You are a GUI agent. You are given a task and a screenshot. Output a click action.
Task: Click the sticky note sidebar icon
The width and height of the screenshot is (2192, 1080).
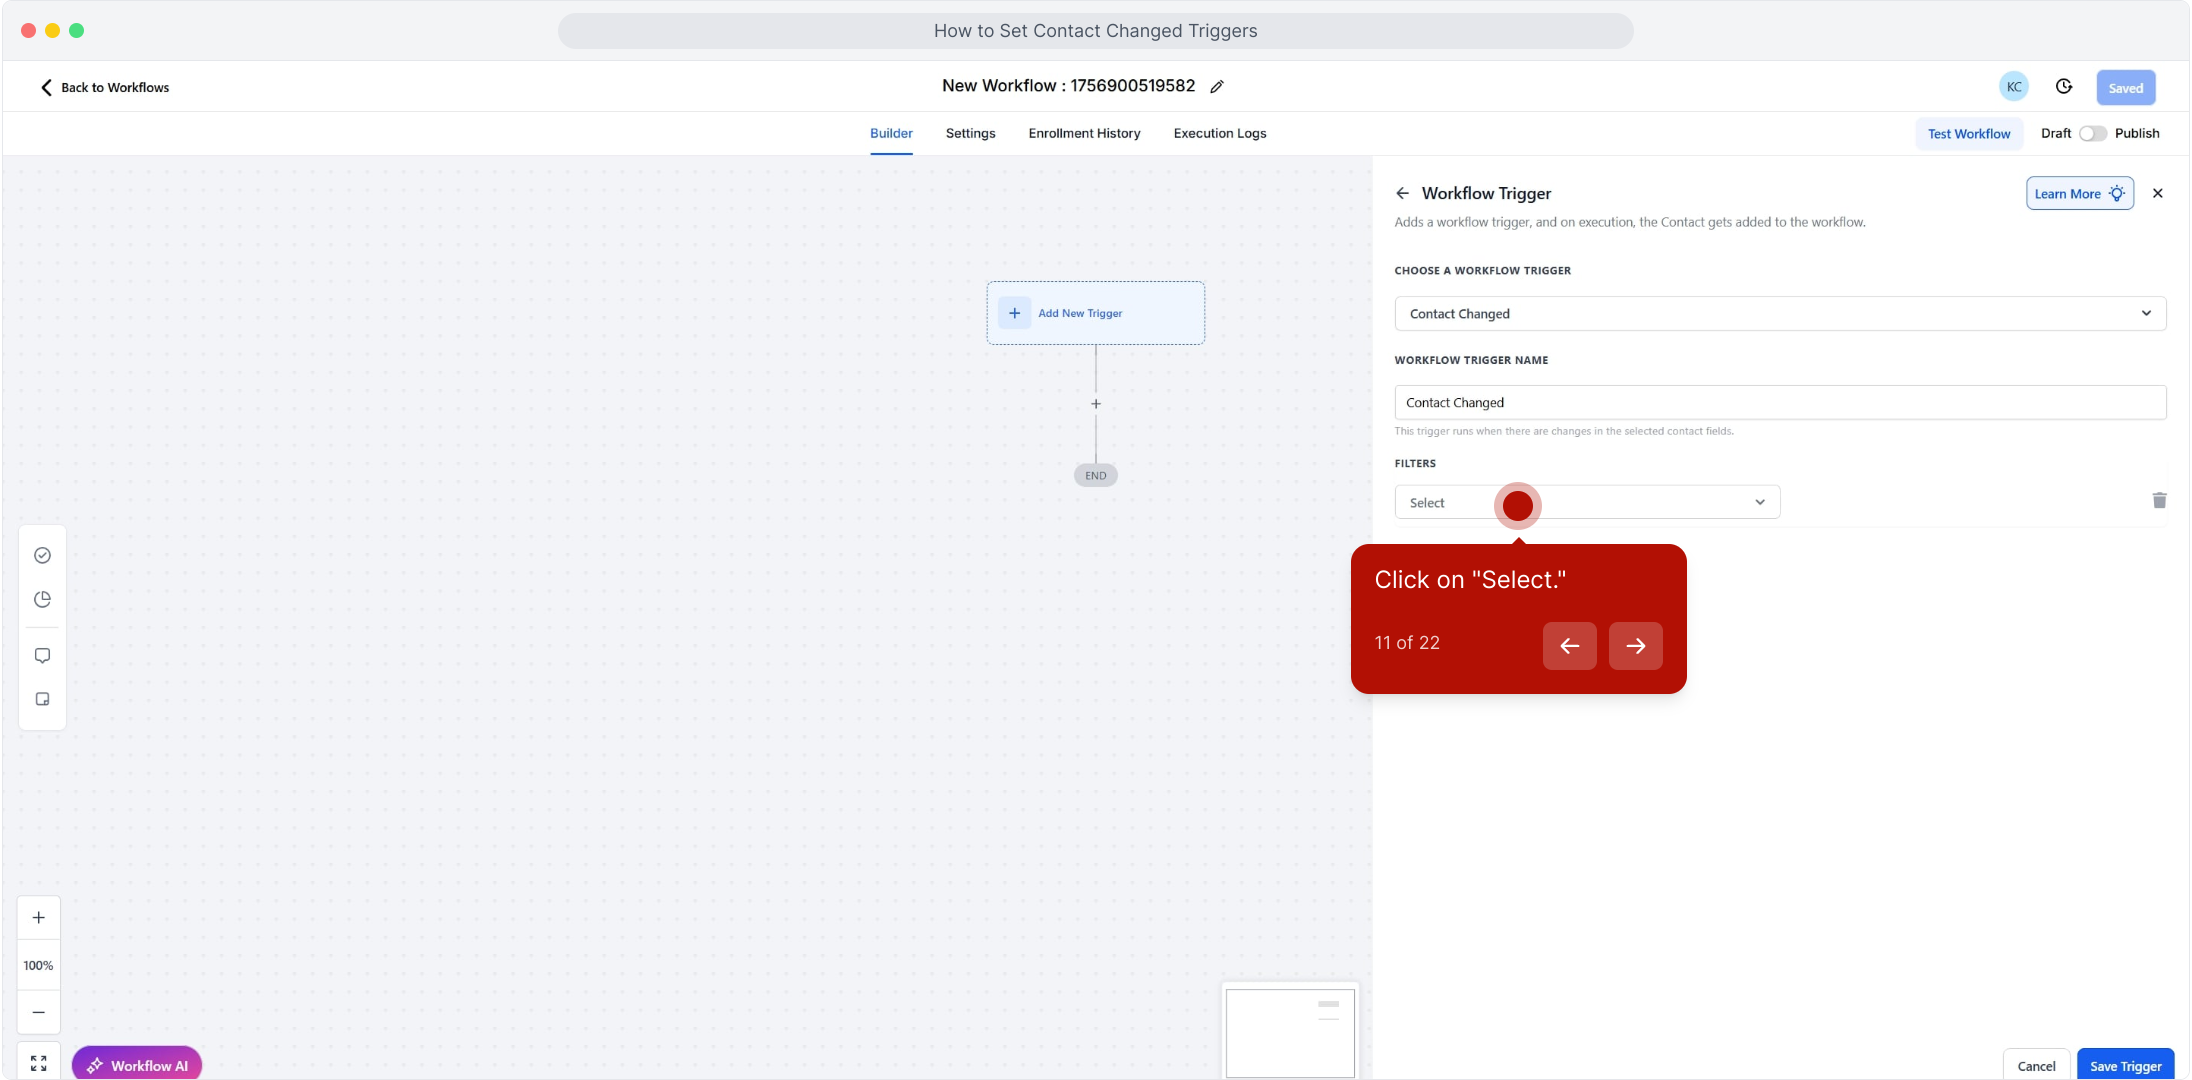click(42, 699)
